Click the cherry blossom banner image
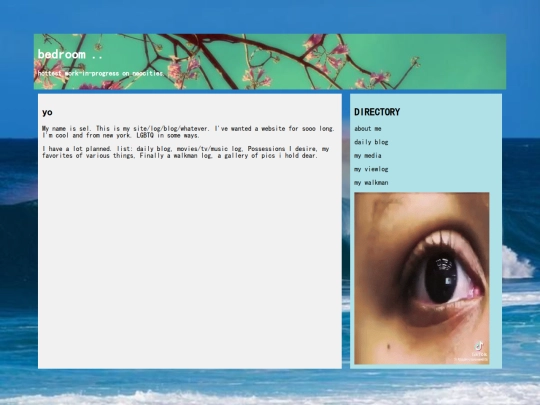 pyautogui.click(x=270, y=62)
